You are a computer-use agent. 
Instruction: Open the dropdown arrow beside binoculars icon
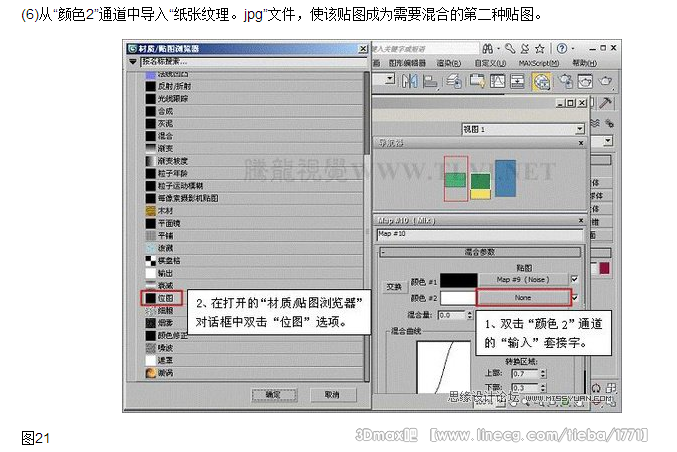click(498, 48)
